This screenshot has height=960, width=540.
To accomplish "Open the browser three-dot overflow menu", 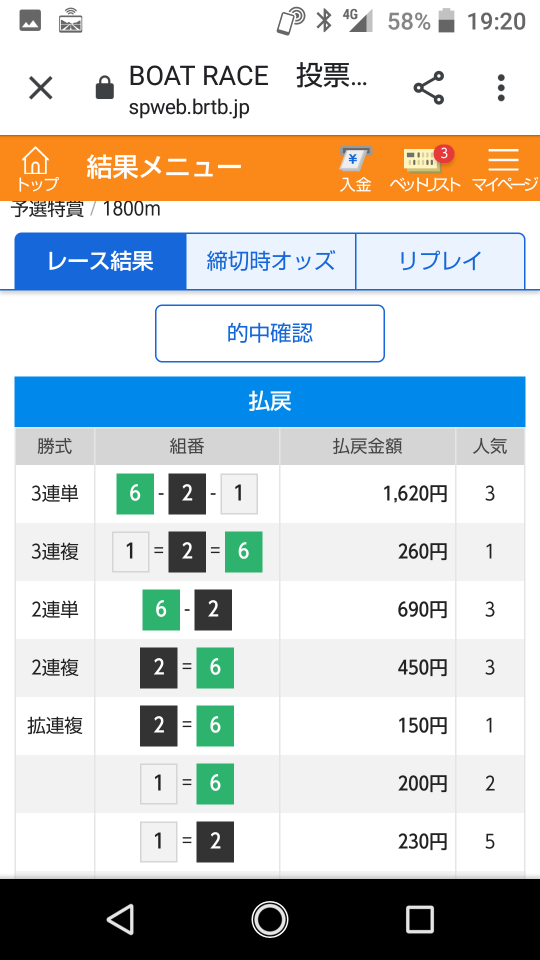I will (x=501, y=88).
